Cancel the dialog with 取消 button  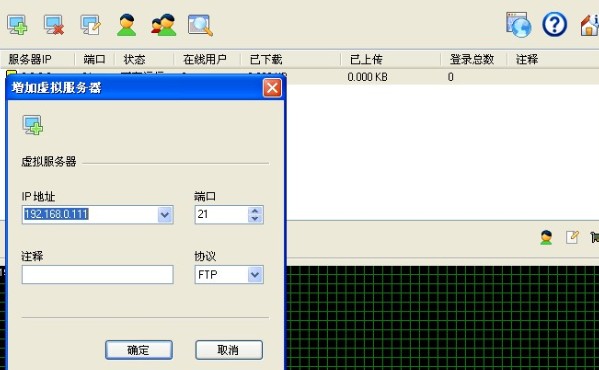(229, 350)
